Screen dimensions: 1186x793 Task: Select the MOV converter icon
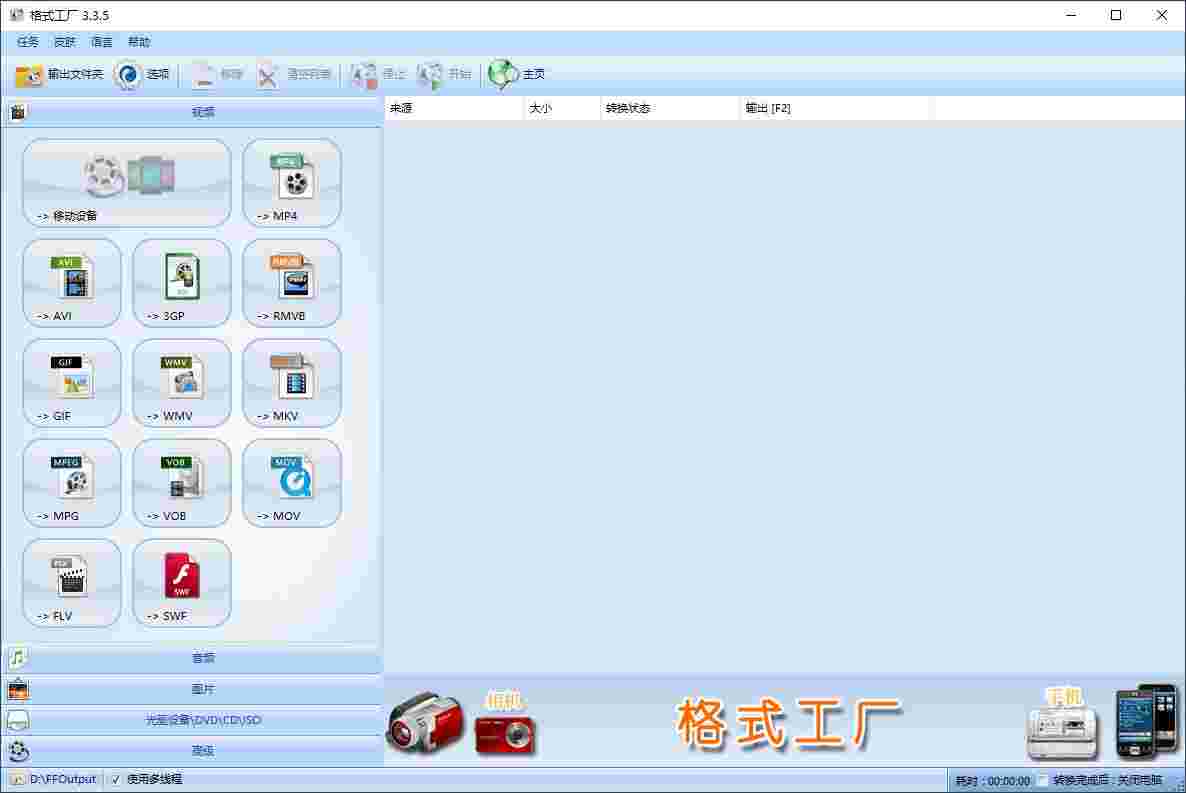click(x=291, y=483)
